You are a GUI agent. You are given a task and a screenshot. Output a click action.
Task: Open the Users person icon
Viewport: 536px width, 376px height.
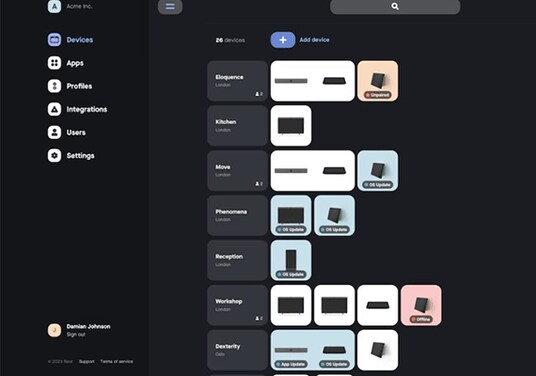point(54,132)
